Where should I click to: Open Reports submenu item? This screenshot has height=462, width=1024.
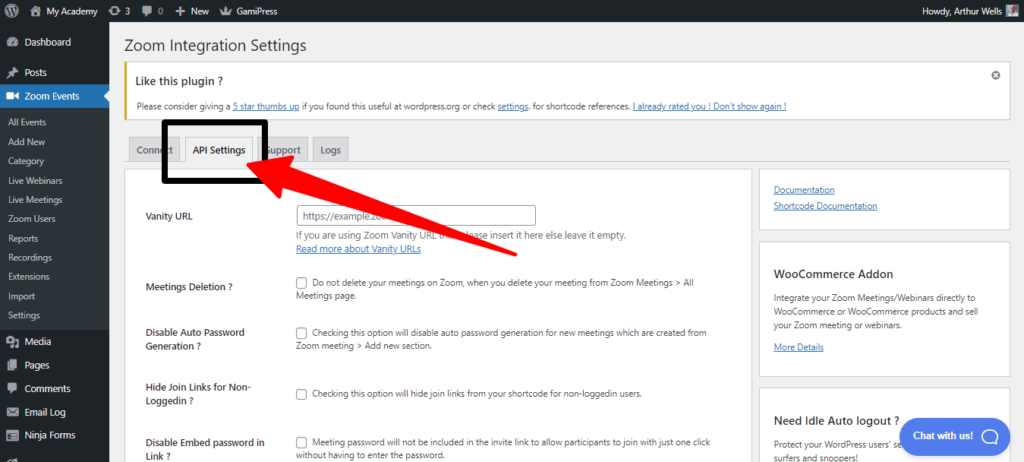tap(24, 239)
